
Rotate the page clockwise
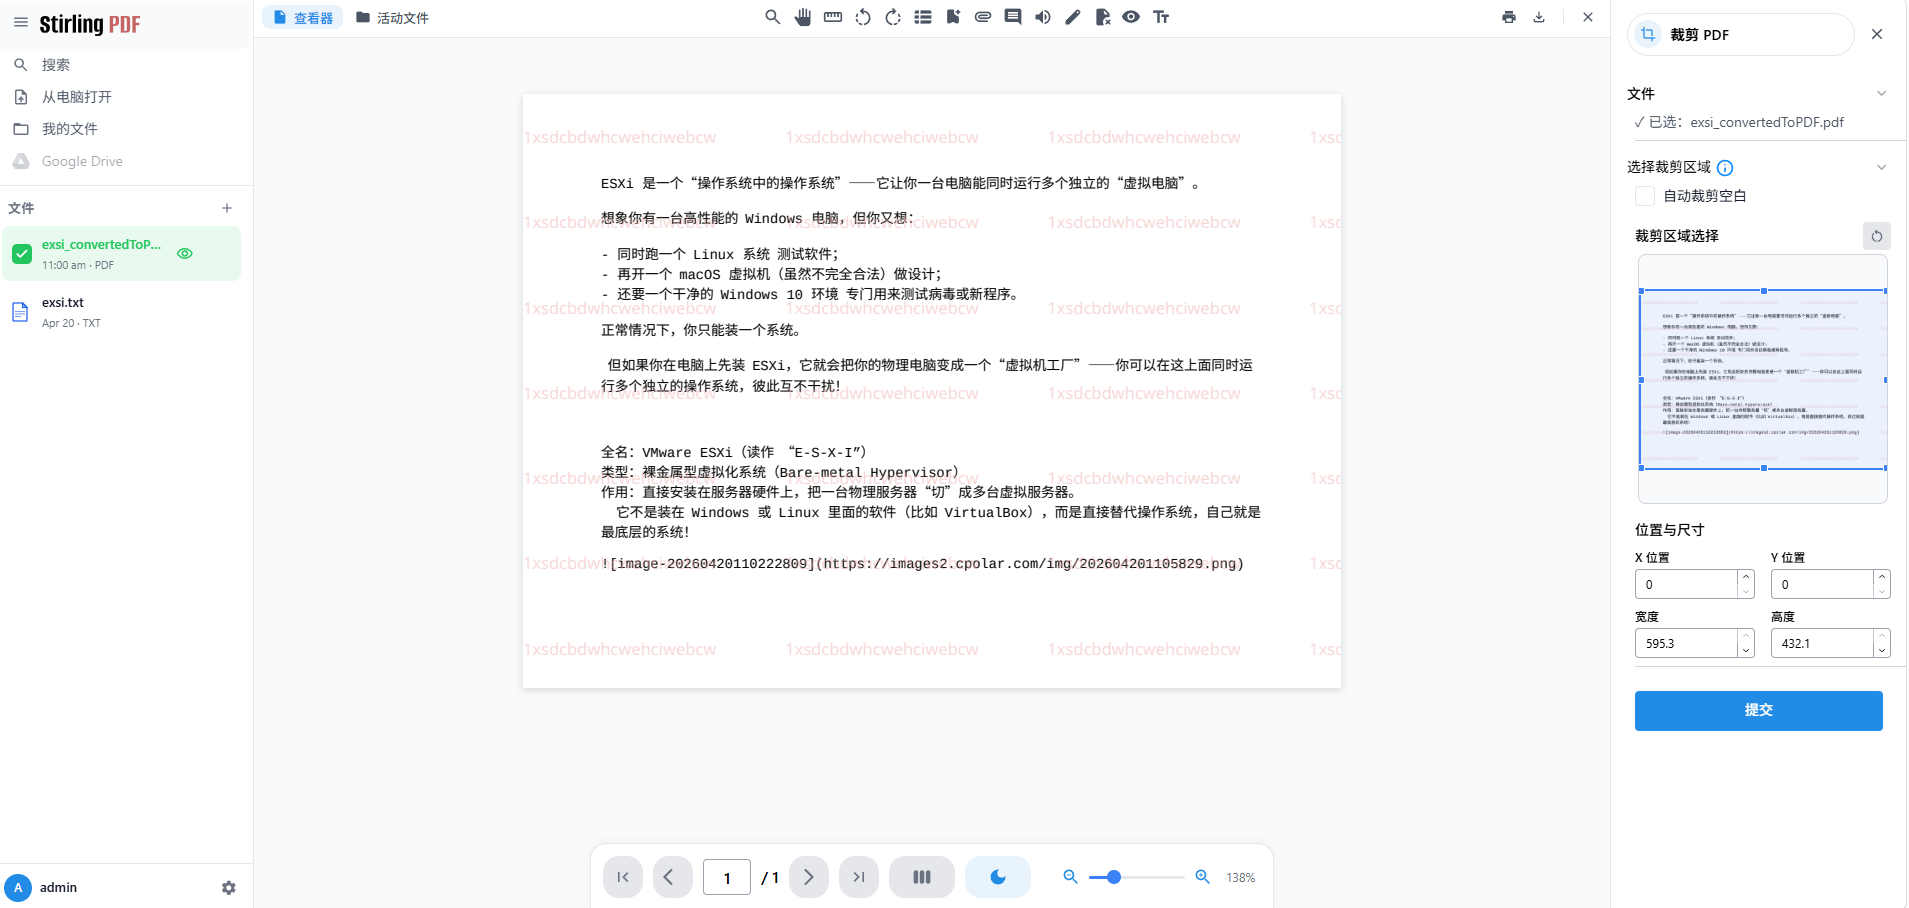(893, 17)
